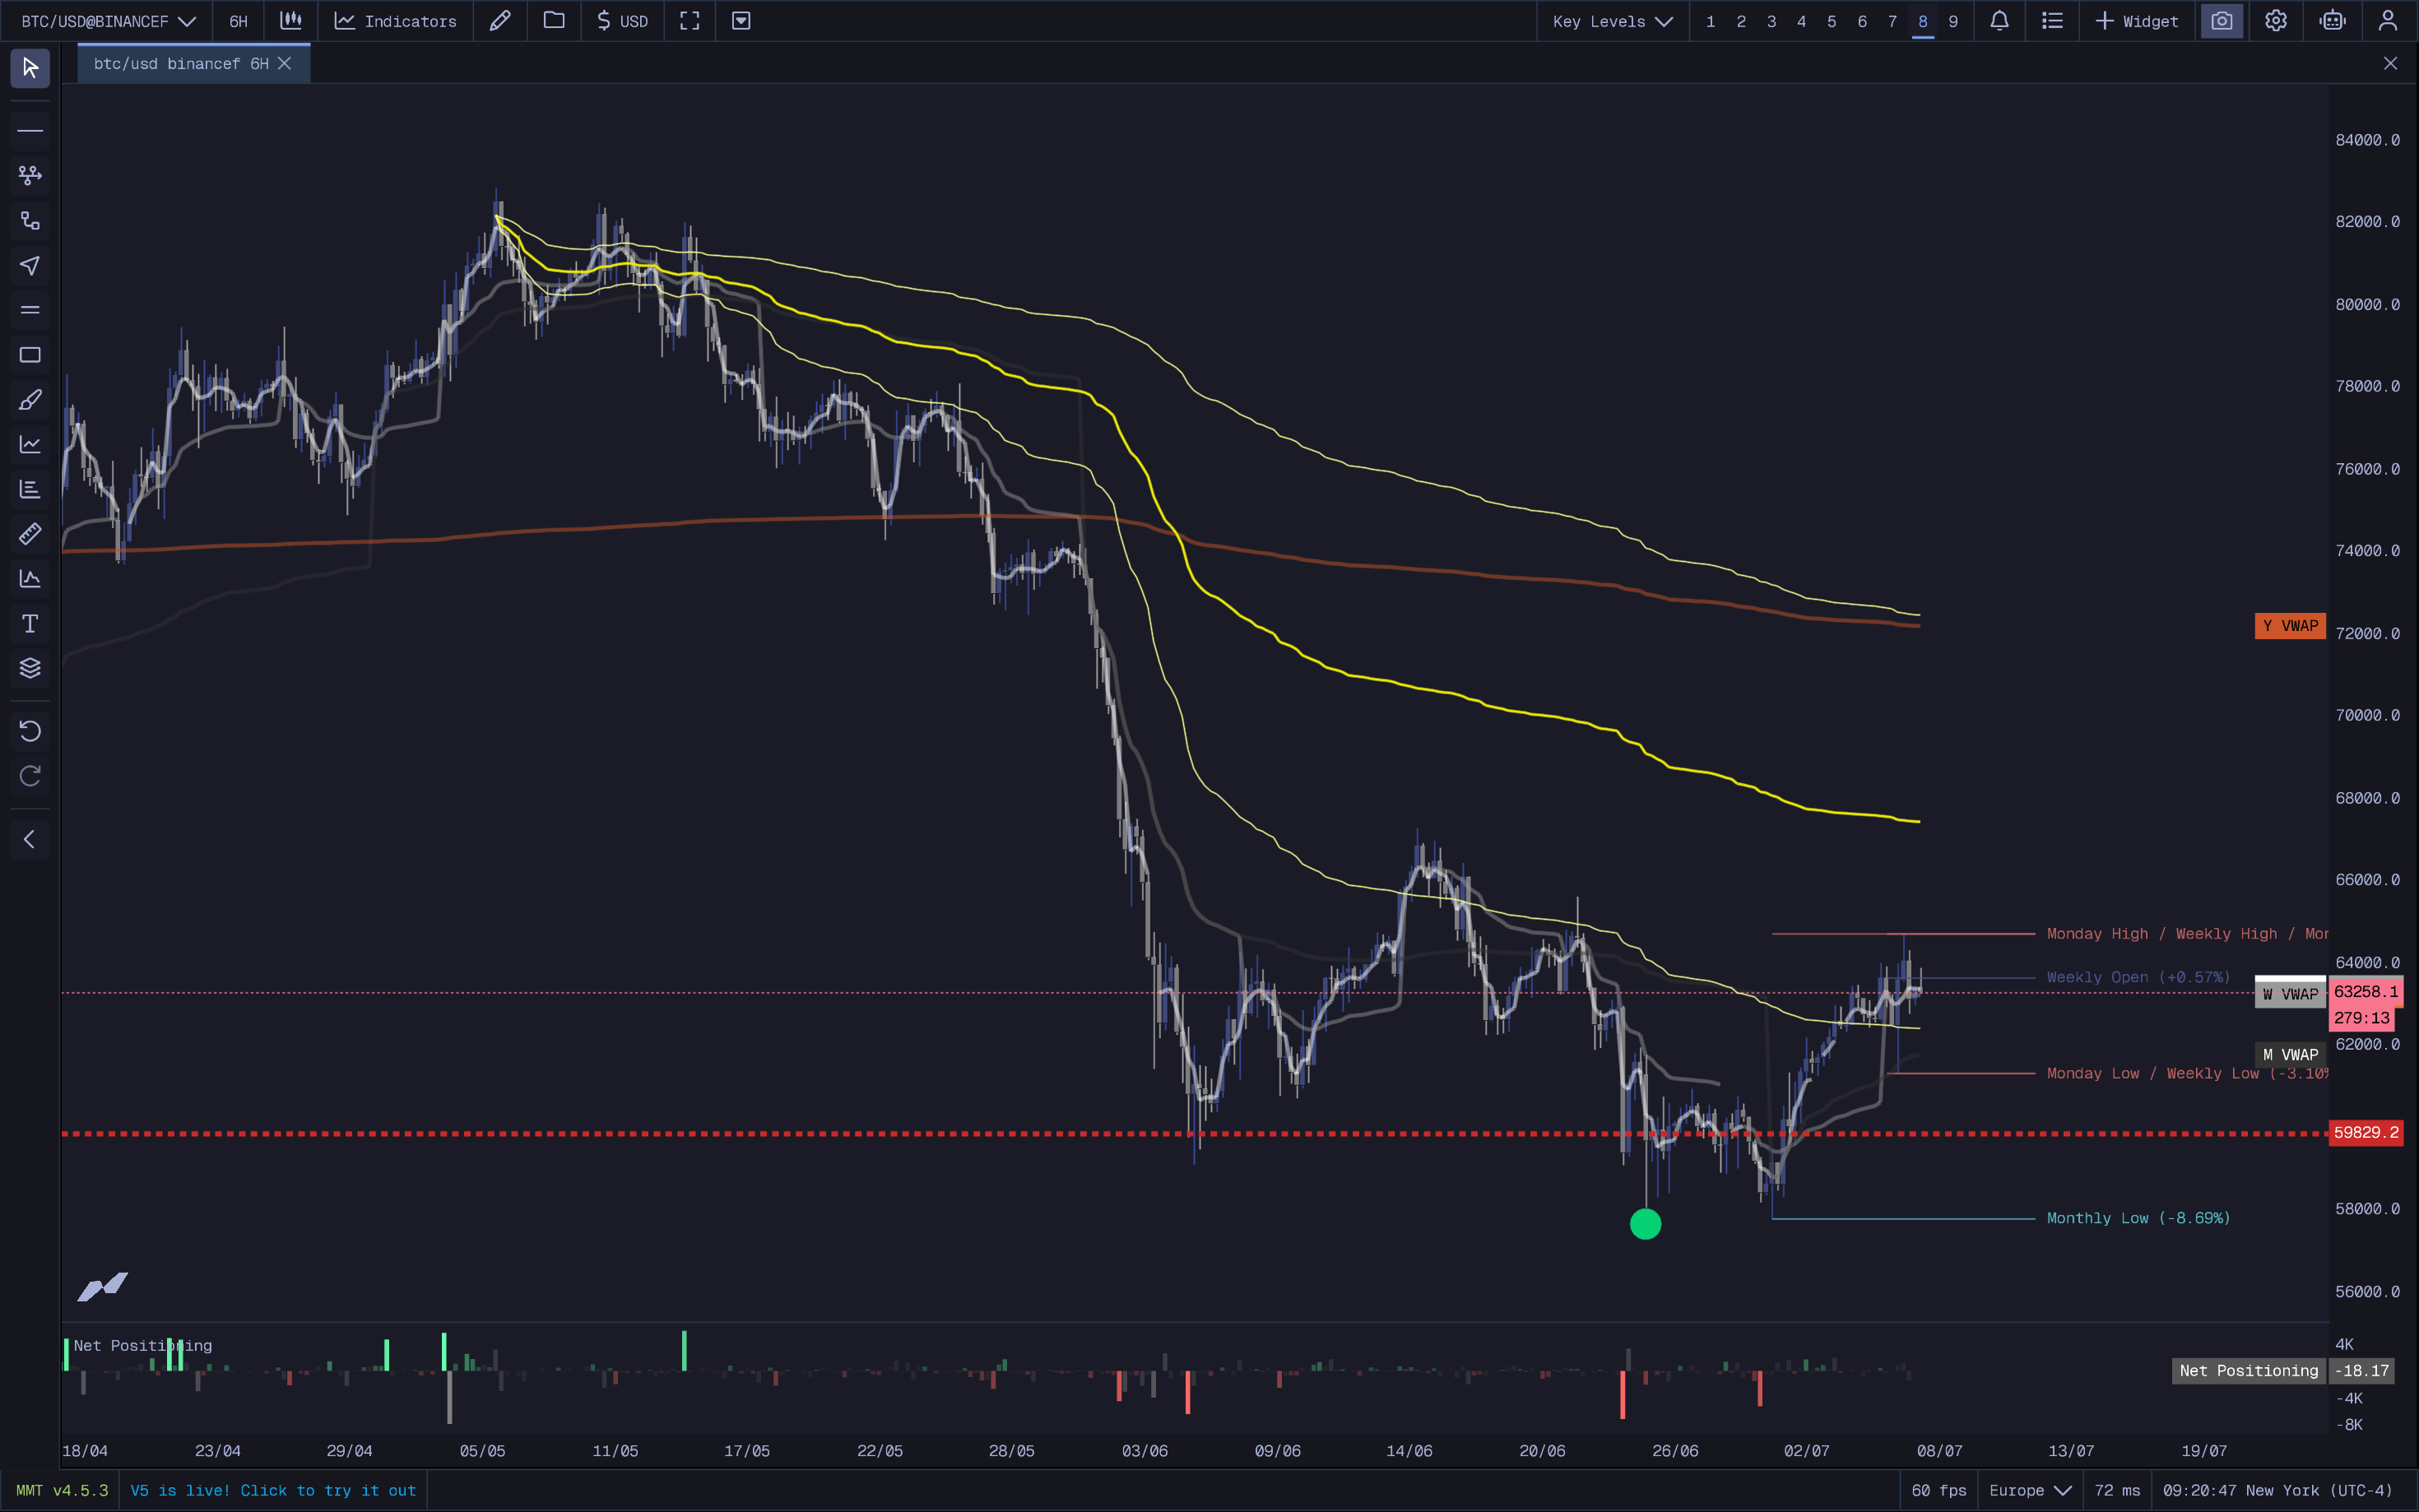Viewport: 2419px width, 1512px height.
Task: Change the 6H timeframe selector
Action: pyautogui.click(x=238, y=21)
